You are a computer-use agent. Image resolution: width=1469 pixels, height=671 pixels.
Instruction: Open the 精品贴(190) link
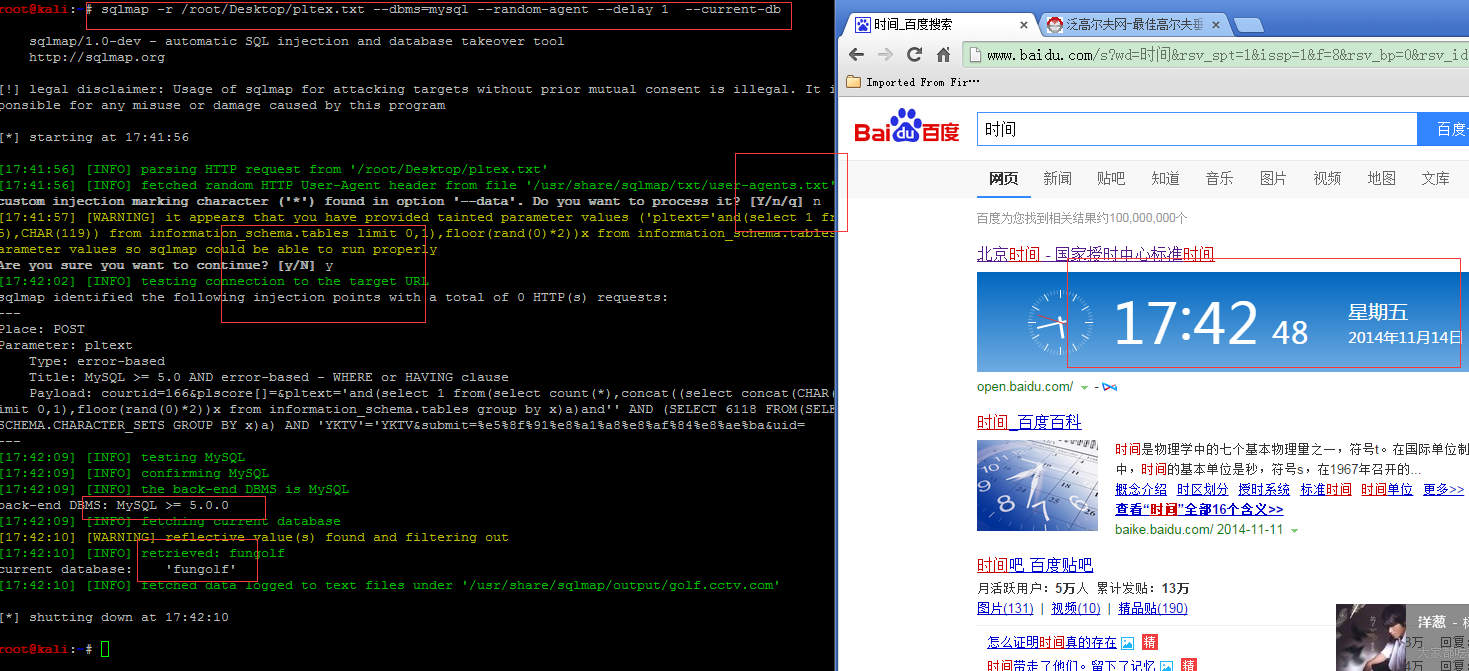[1153, 608]
